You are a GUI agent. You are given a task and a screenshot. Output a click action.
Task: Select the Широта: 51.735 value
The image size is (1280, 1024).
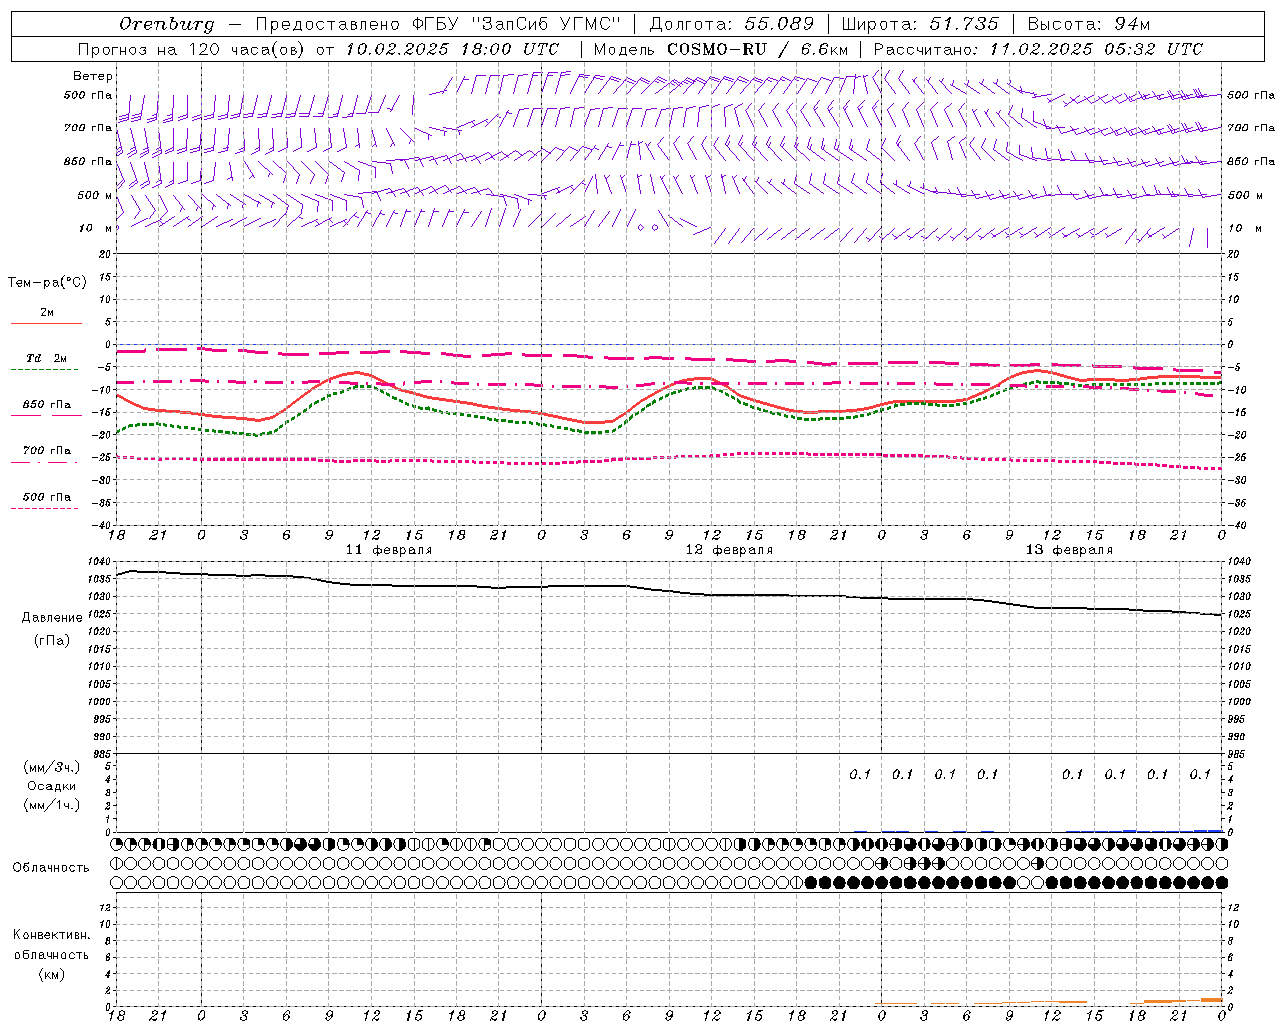point(920,24)
